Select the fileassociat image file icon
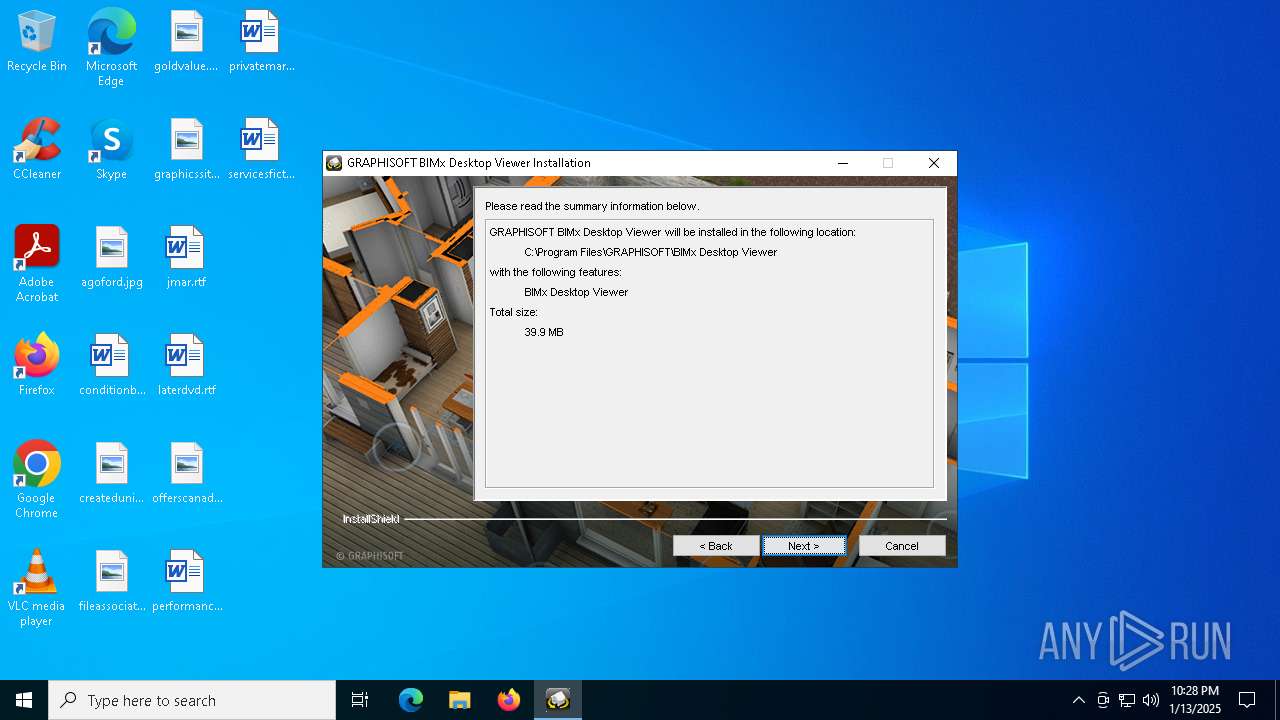Image resolution: width=1280 pixels, height=720 pixels. (x=111, y=582)
